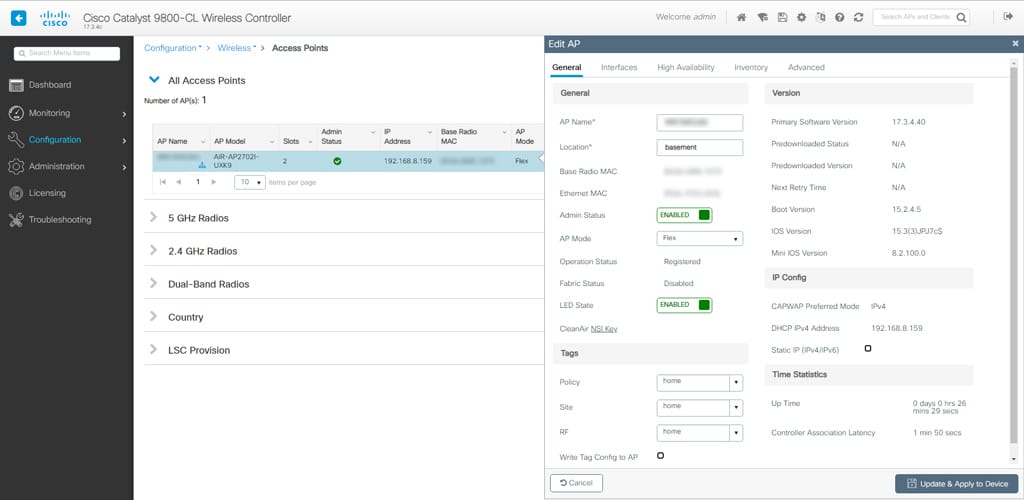Viewport: 1024px width, 500px height.
Task: Expand the 2.4 GHz Radios section
Action: [x=153, y=250]
